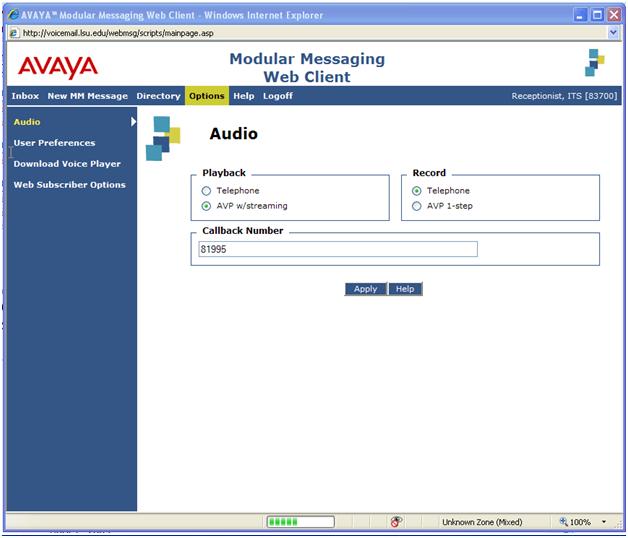Select the Options tab
This screenshot has width=628, height=538.
click(207, 96)
